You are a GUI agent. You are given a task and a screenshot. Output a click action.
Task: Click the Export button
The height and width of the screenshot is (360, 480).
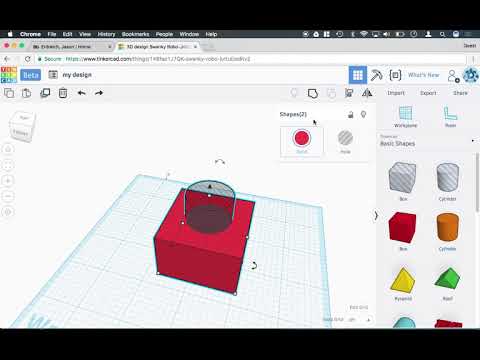(x=428, y=93)
